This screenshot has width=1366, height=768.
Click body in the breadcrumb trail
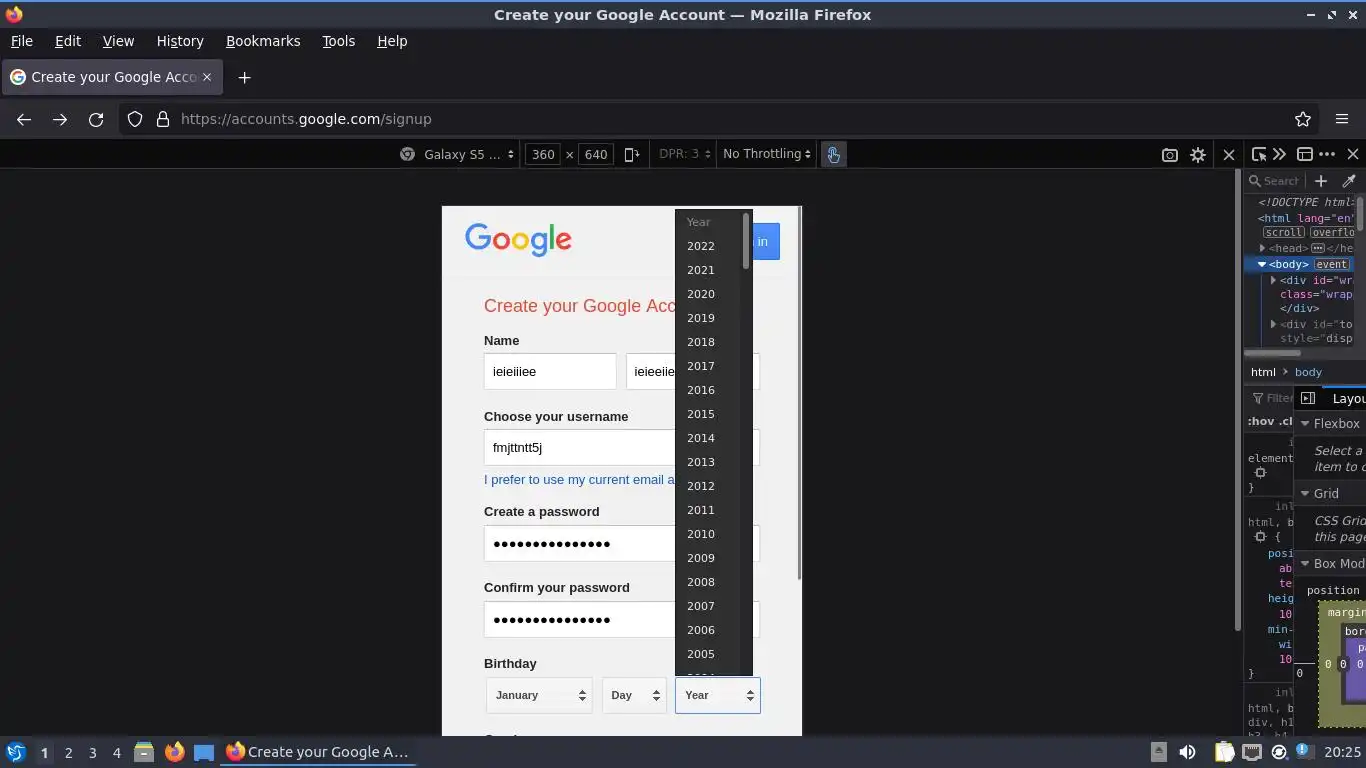(x=1308, y=372)
